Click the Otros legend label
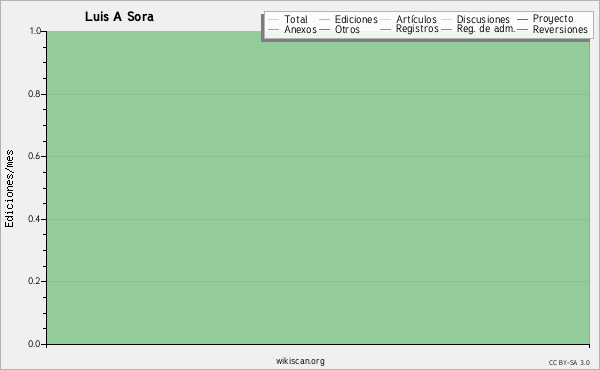 click(347, 29)
